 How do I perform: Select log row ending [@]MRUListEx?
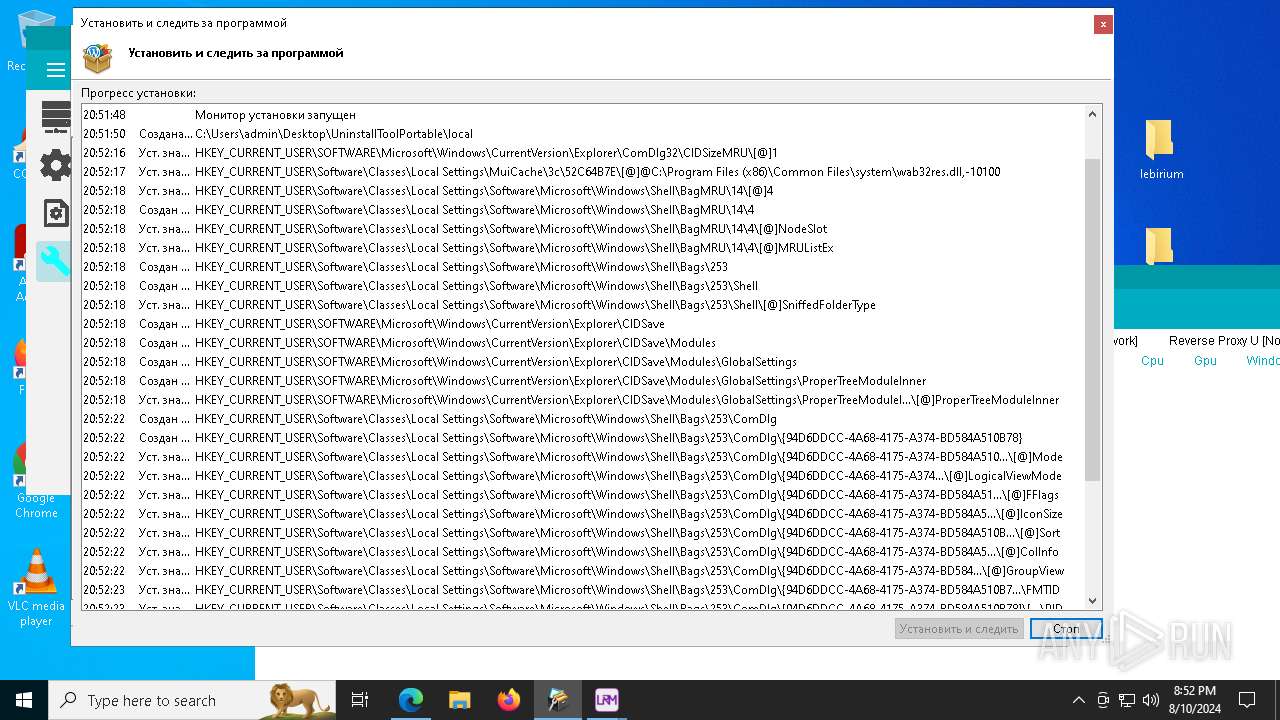582,248
